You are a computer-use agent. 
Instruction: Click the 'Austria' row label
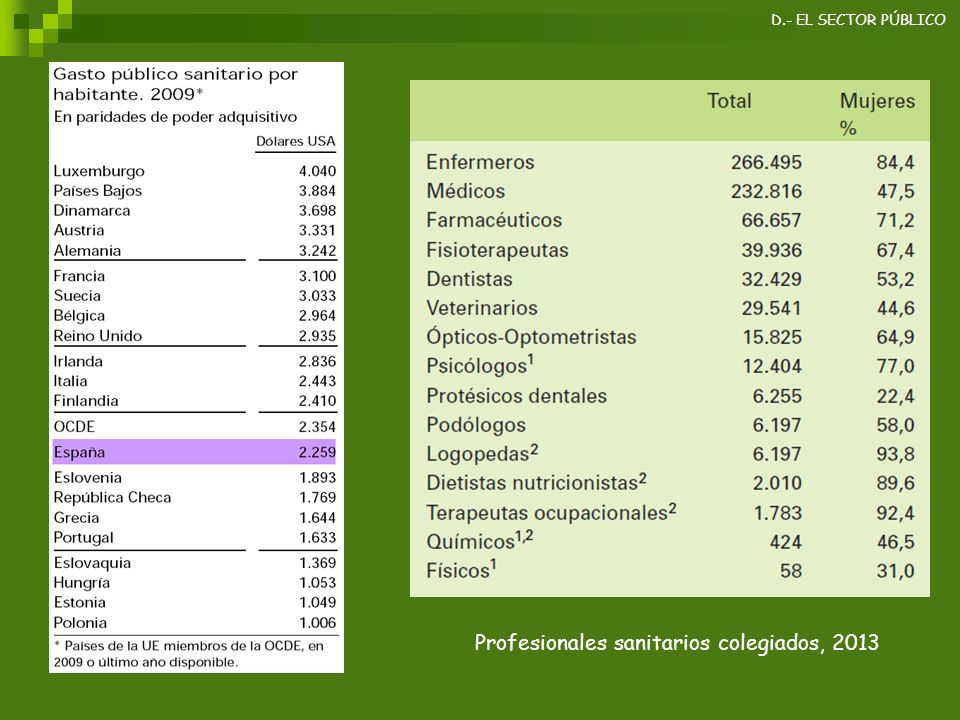(79, 230)
